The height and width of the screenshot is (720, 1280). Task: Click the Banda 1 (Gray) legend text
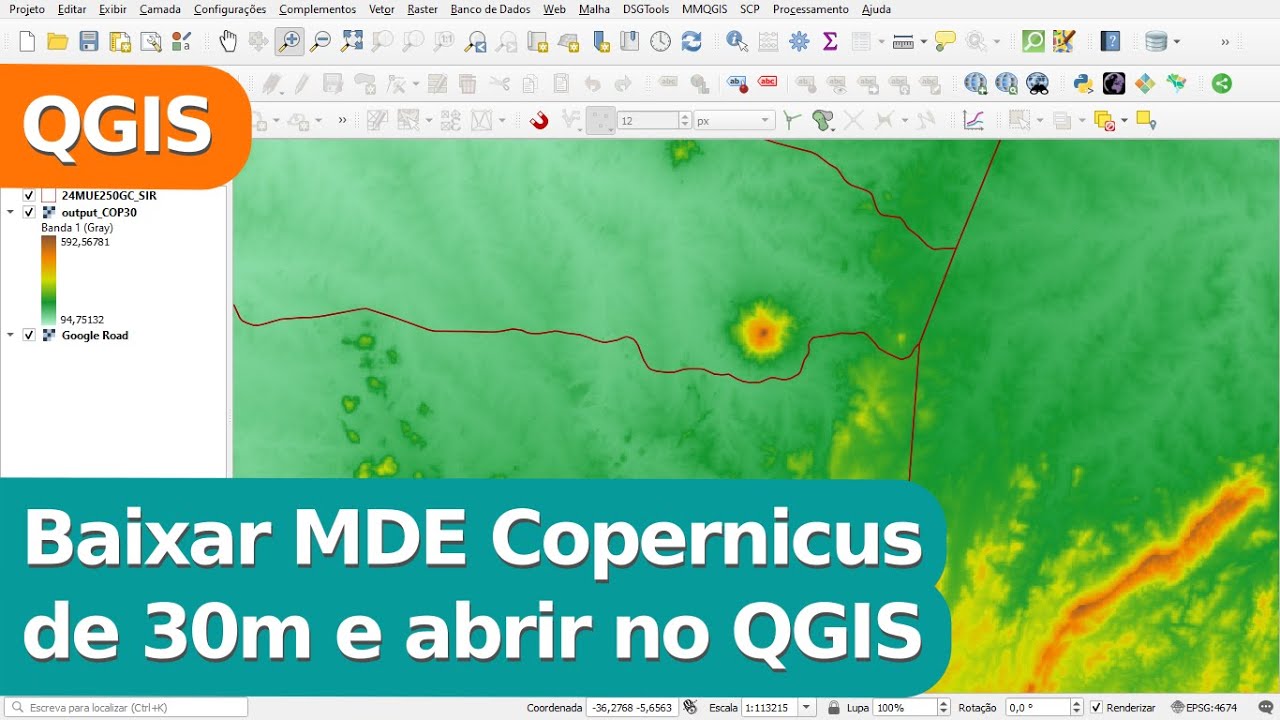tap(77, 228)
